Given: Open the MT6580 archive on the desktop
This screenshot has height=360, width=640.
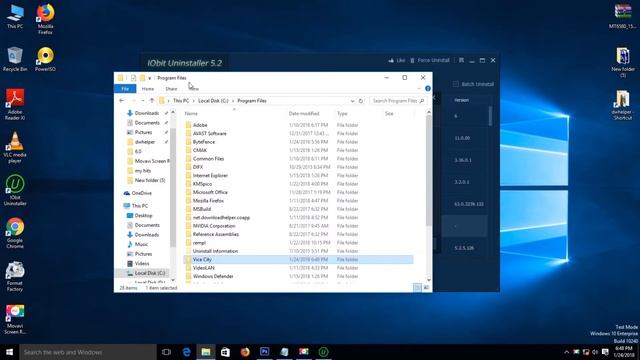Looking at the screenshot, I should [x=622, y=16].
